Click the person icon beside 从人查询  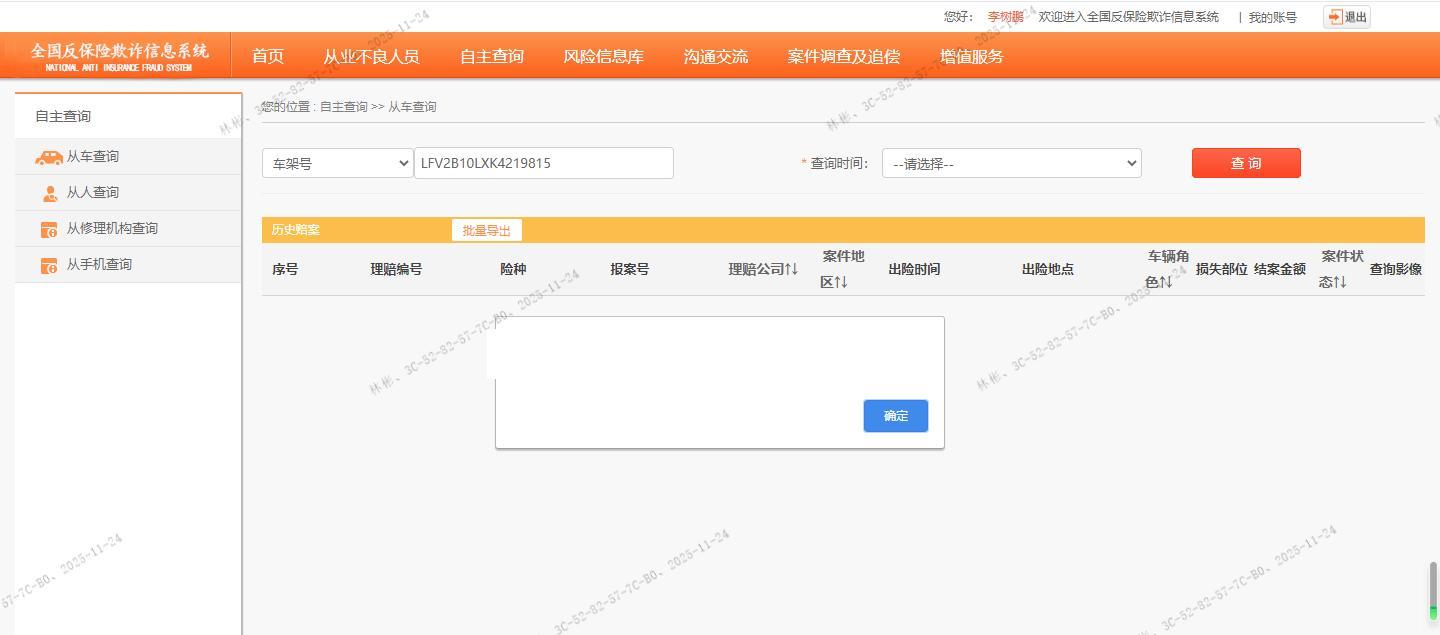tap(49, 193)
